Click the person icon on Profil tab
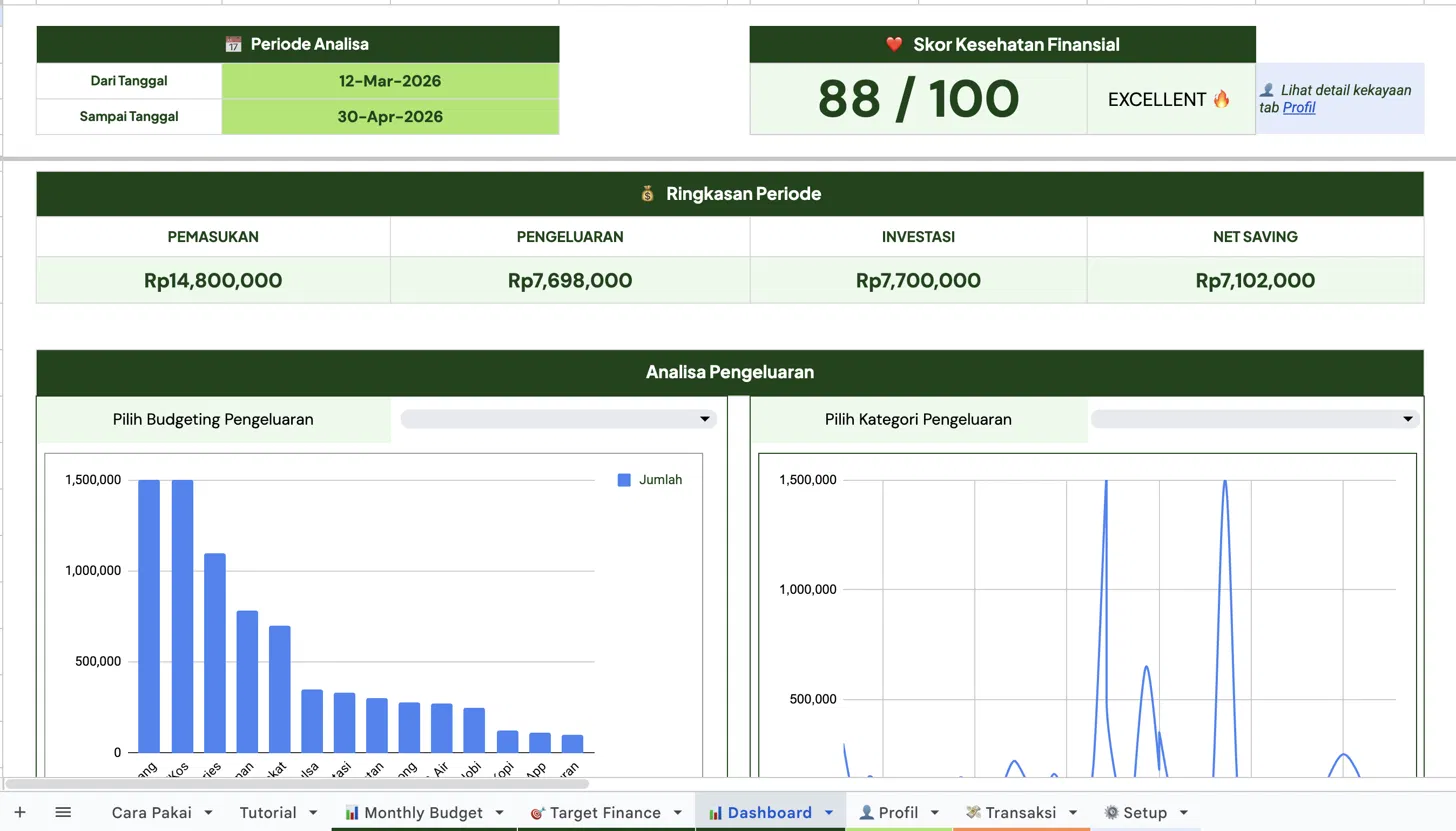This screenshot has width=1456, height=831. coord(866,813)
